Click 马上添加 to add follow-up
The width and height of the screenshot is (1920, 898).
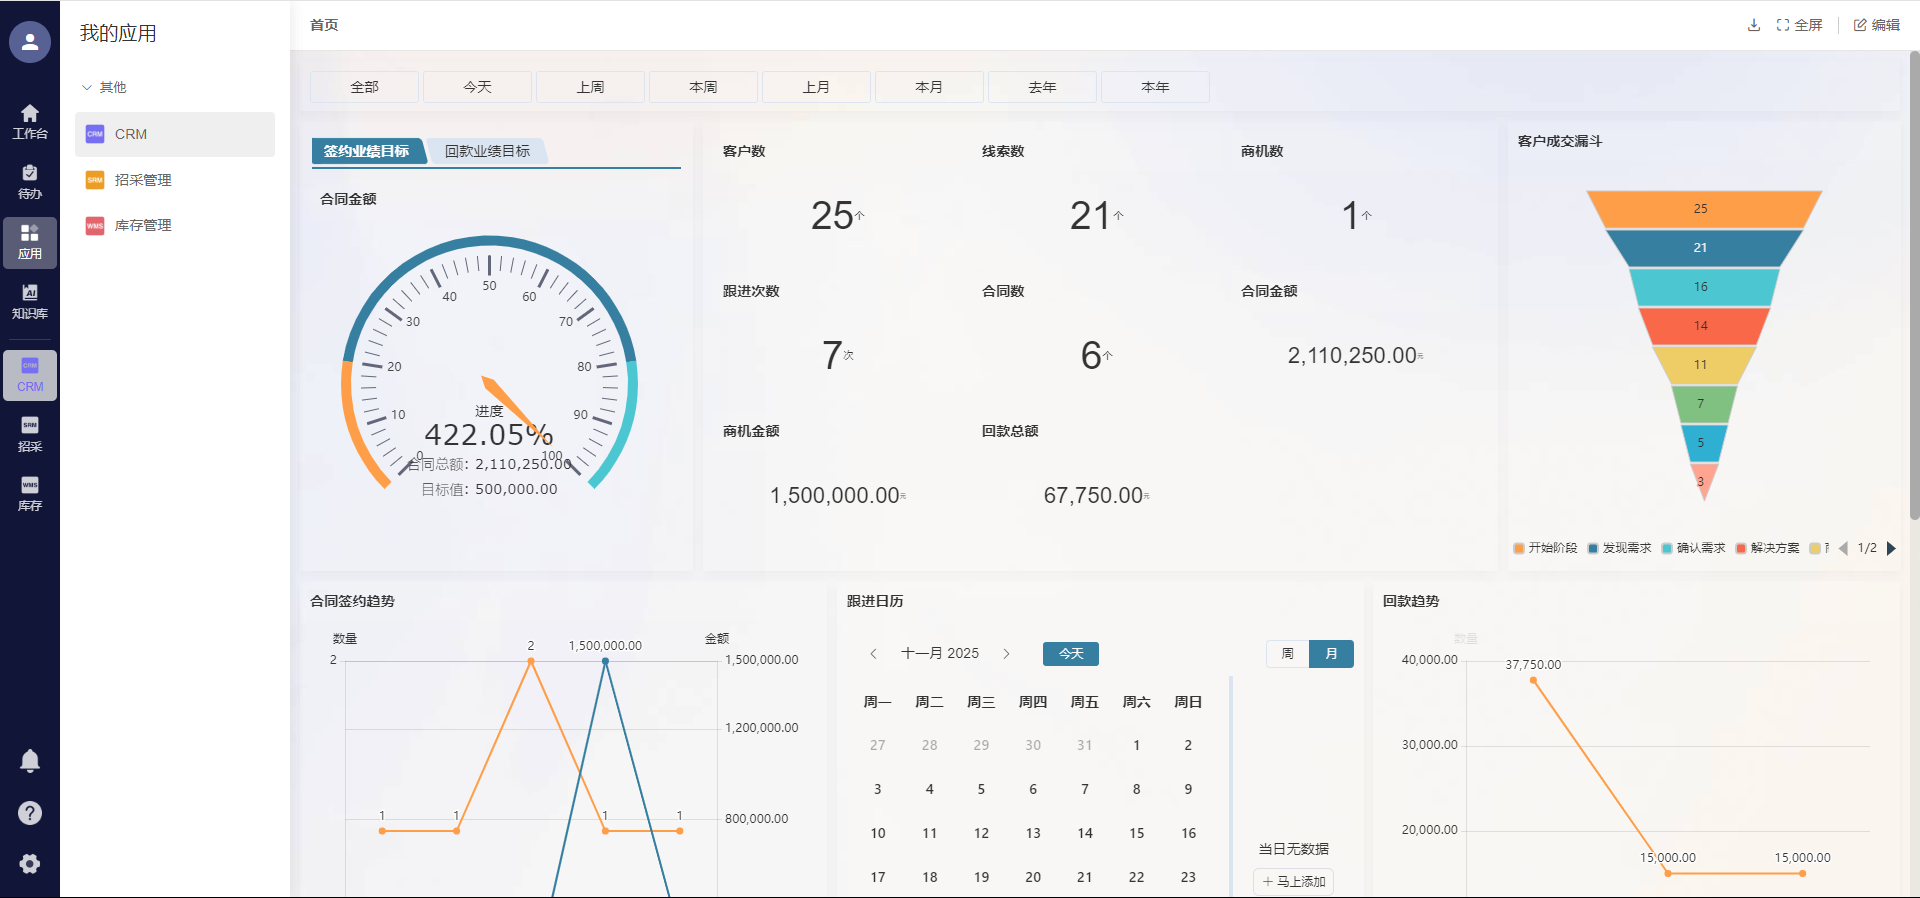tap(1294, 881)
